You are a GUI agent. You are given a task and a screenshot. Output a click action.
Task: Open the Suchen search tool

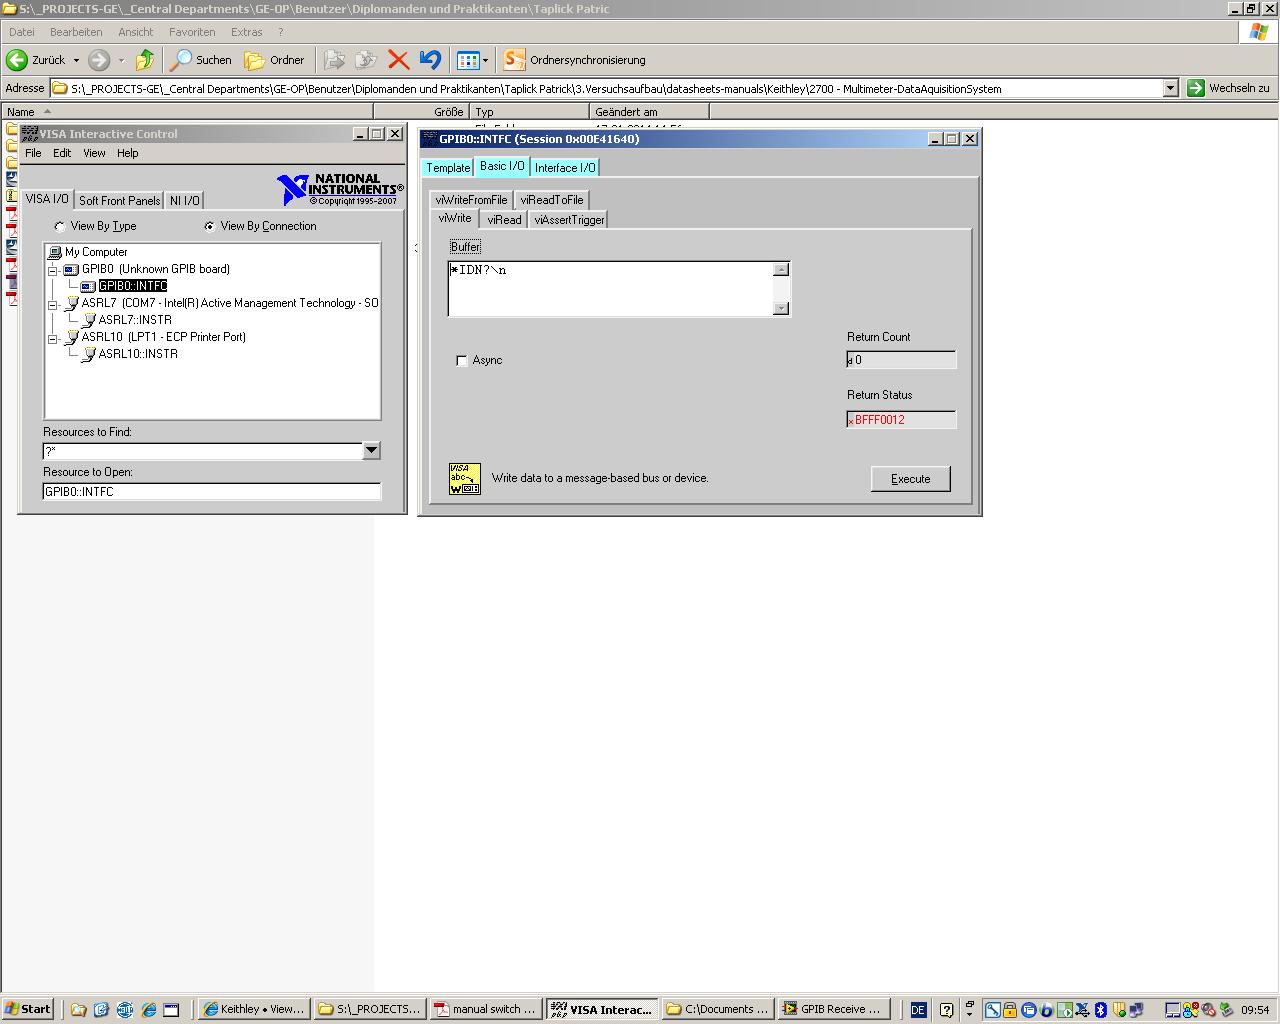[x=201, y=60]
